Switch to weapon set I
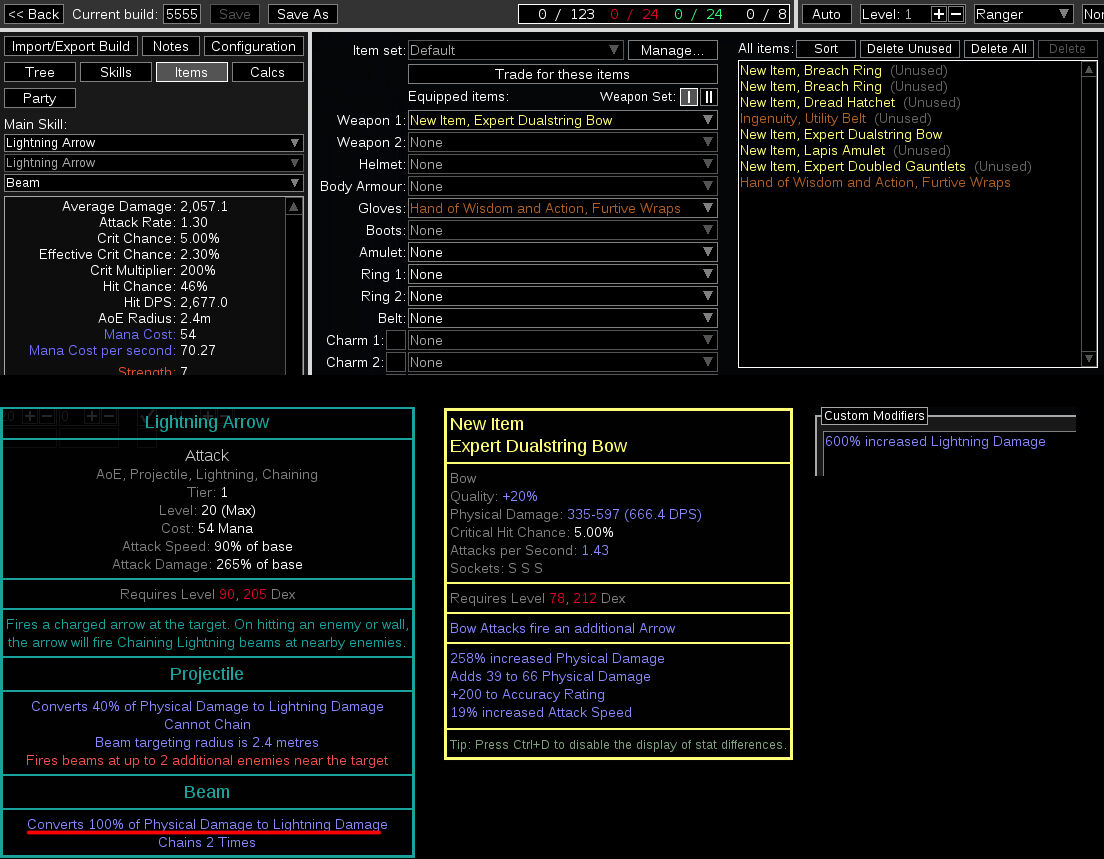The image size is (1104, 859). 689,97
